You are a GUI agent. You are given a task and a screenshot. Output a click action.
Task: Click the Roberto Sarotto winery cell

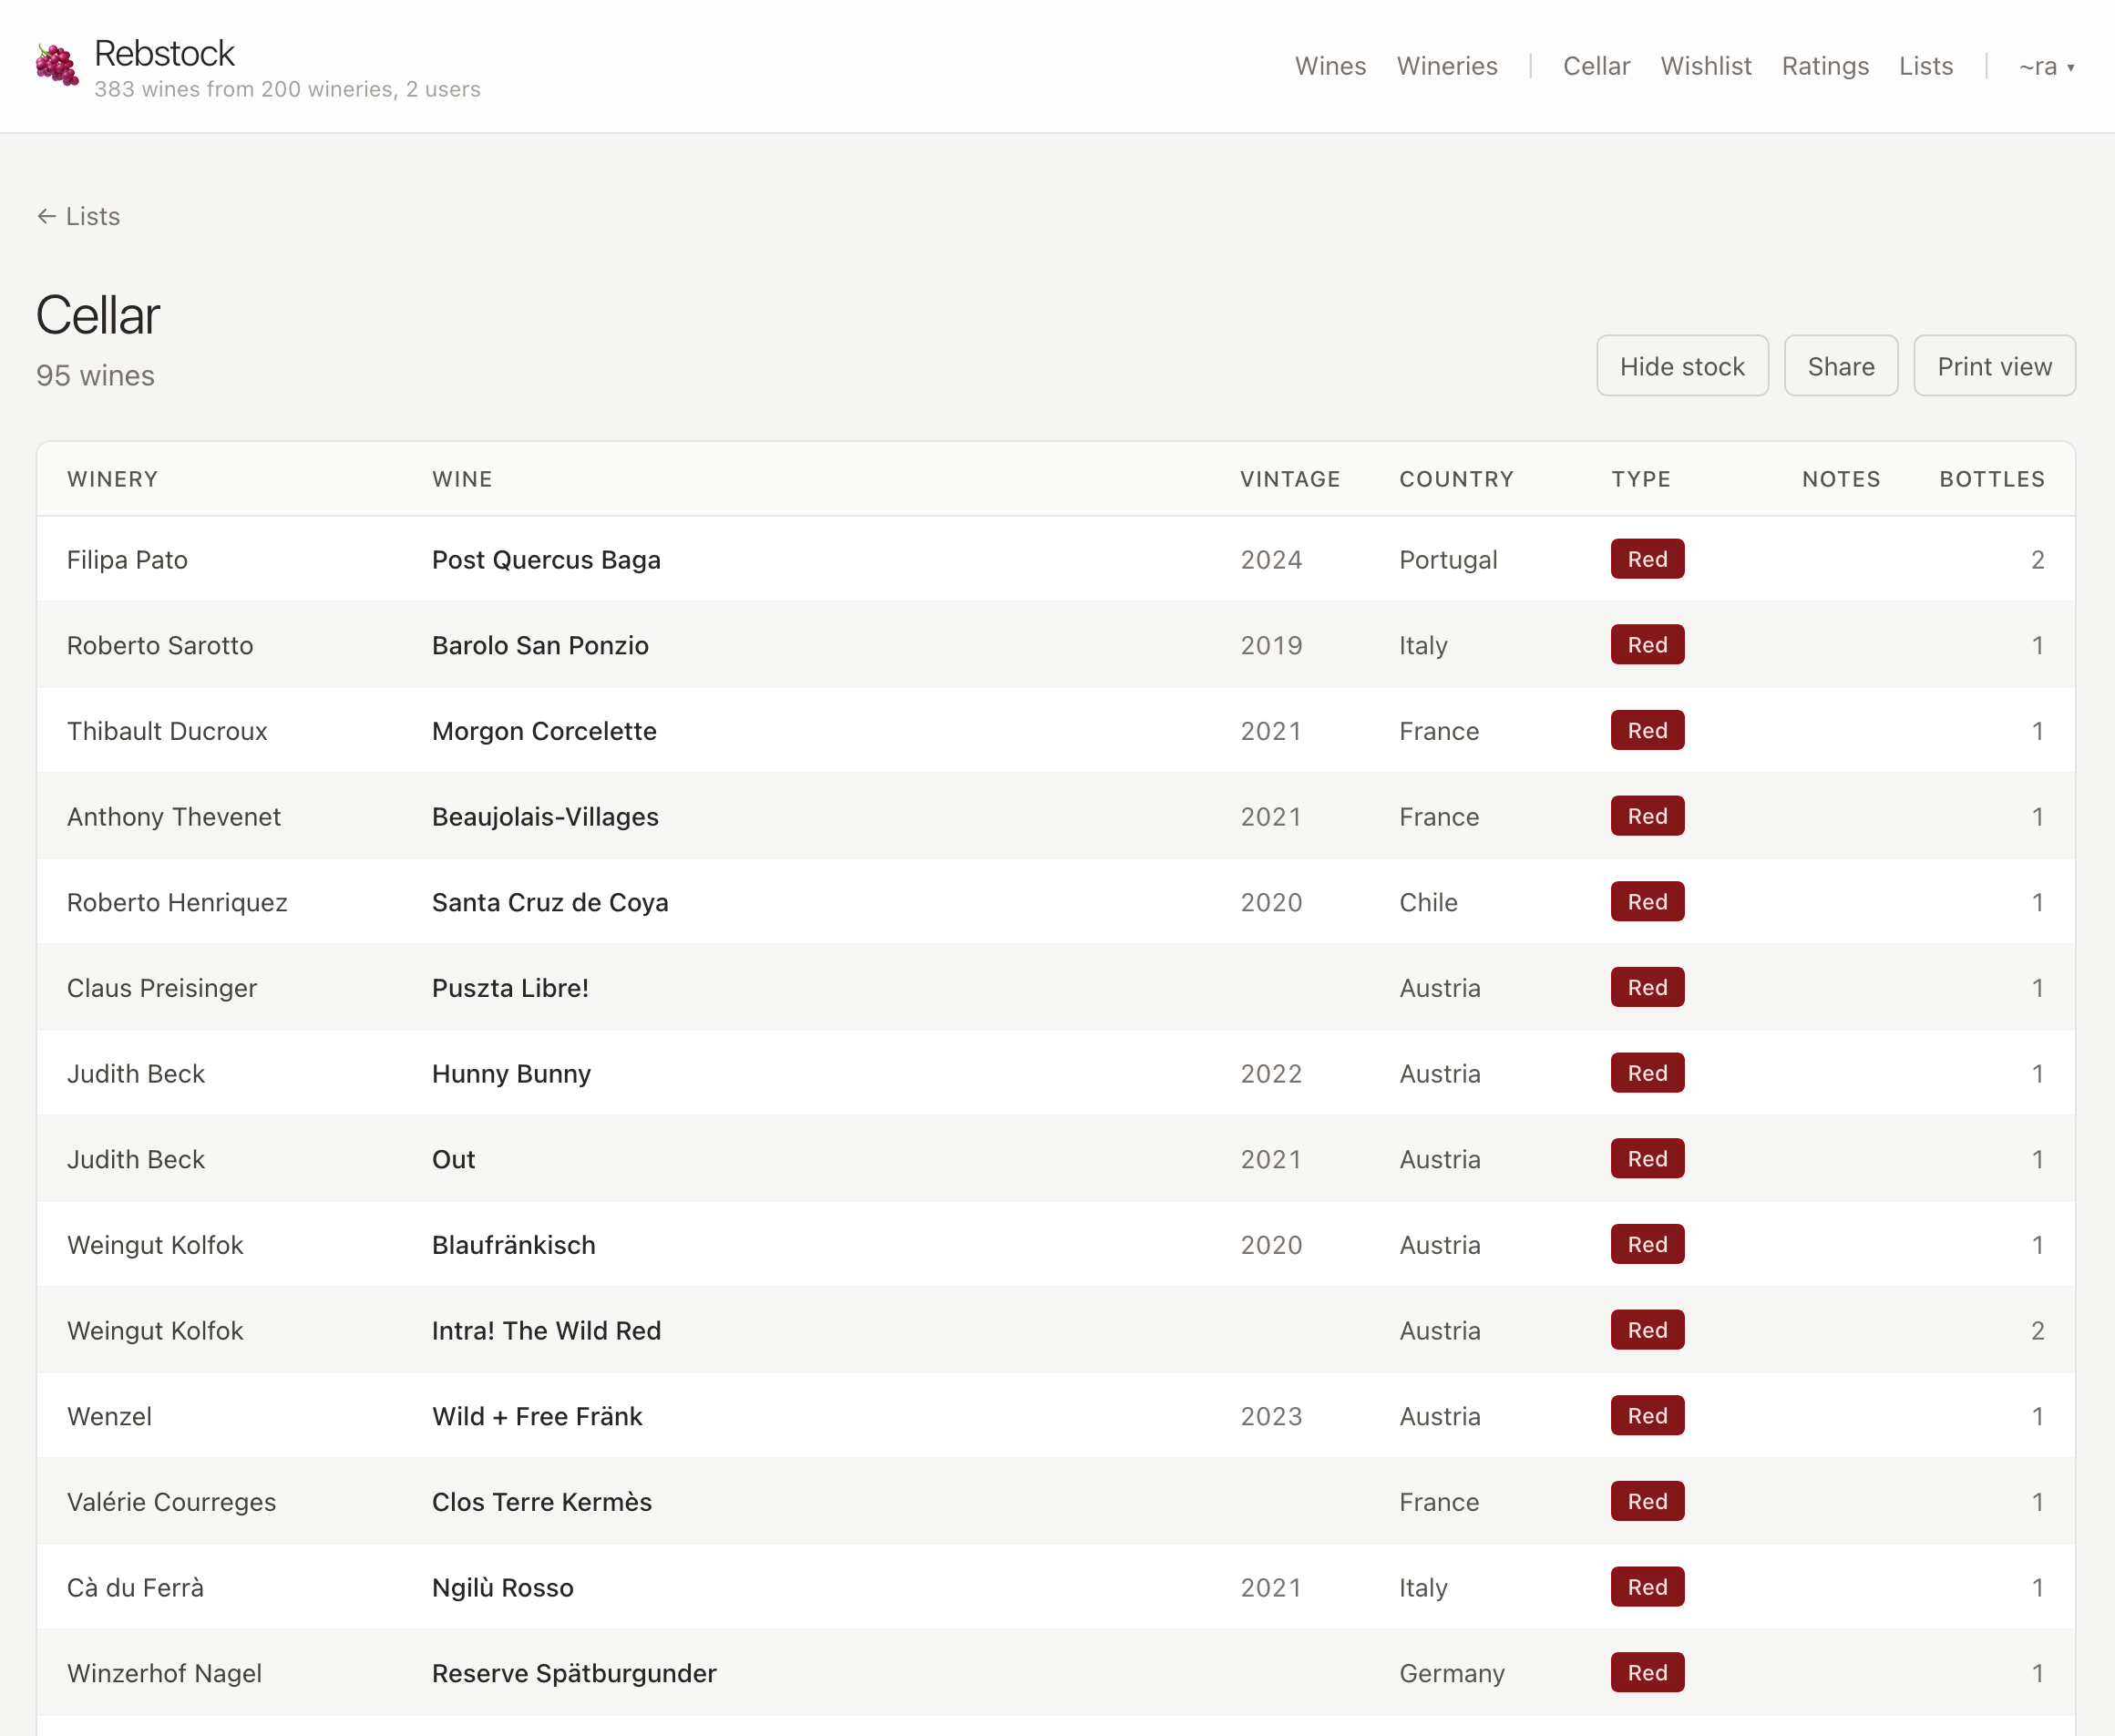click(160, 646)
